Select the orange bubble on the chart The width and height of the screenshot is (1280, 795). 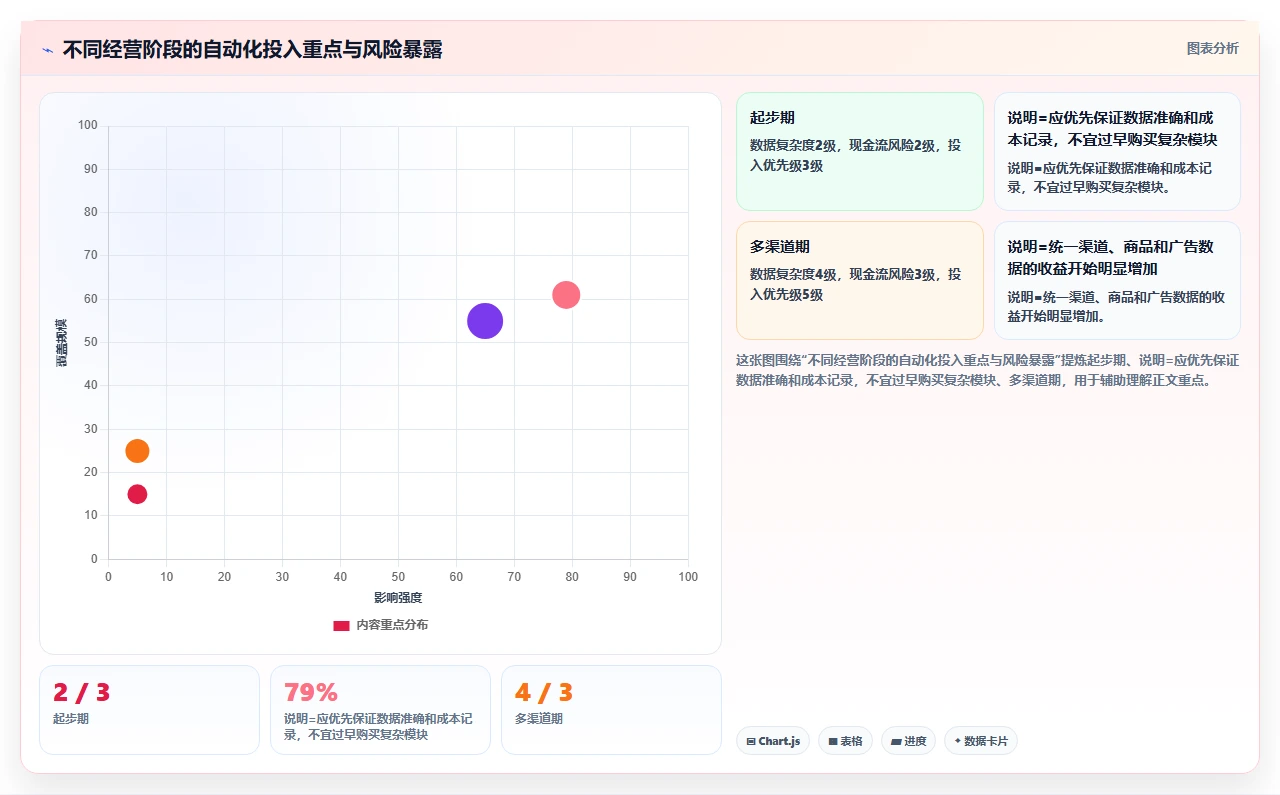click(137, 451)
